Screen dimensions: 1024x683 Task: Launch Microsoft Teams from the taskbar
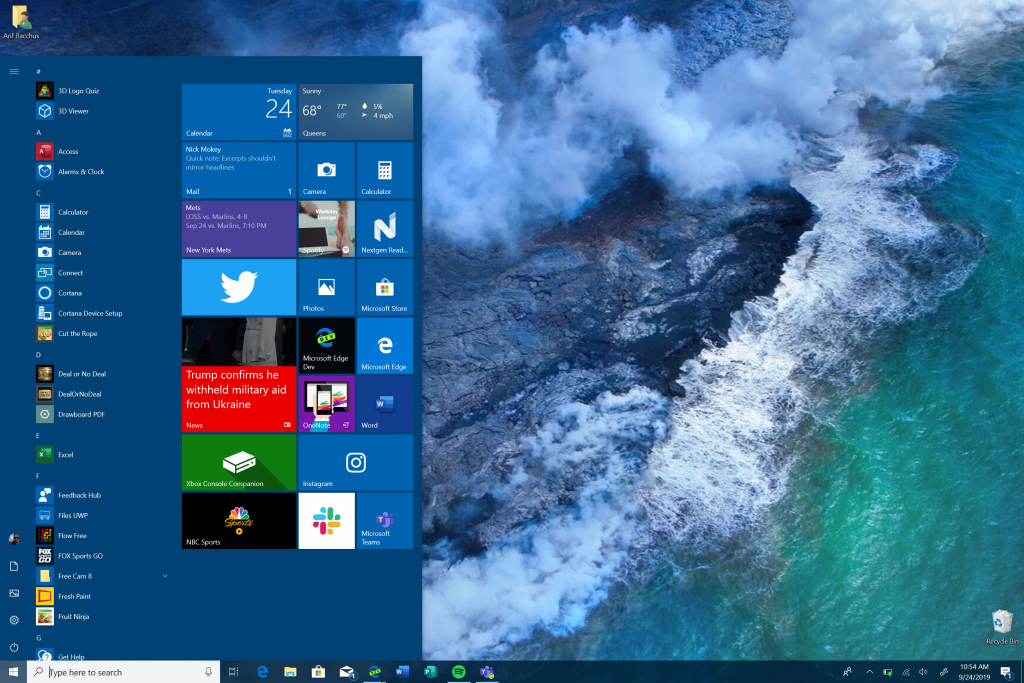[x=487, y=673]
